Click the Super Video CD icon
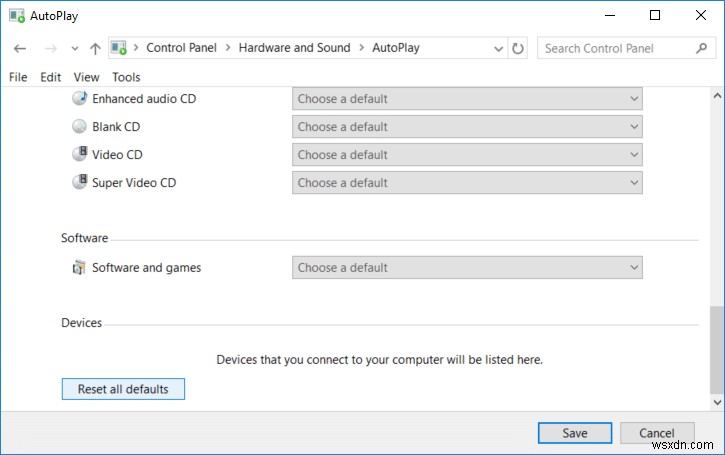This screenshot has height=455, width=725. [80, 183]
